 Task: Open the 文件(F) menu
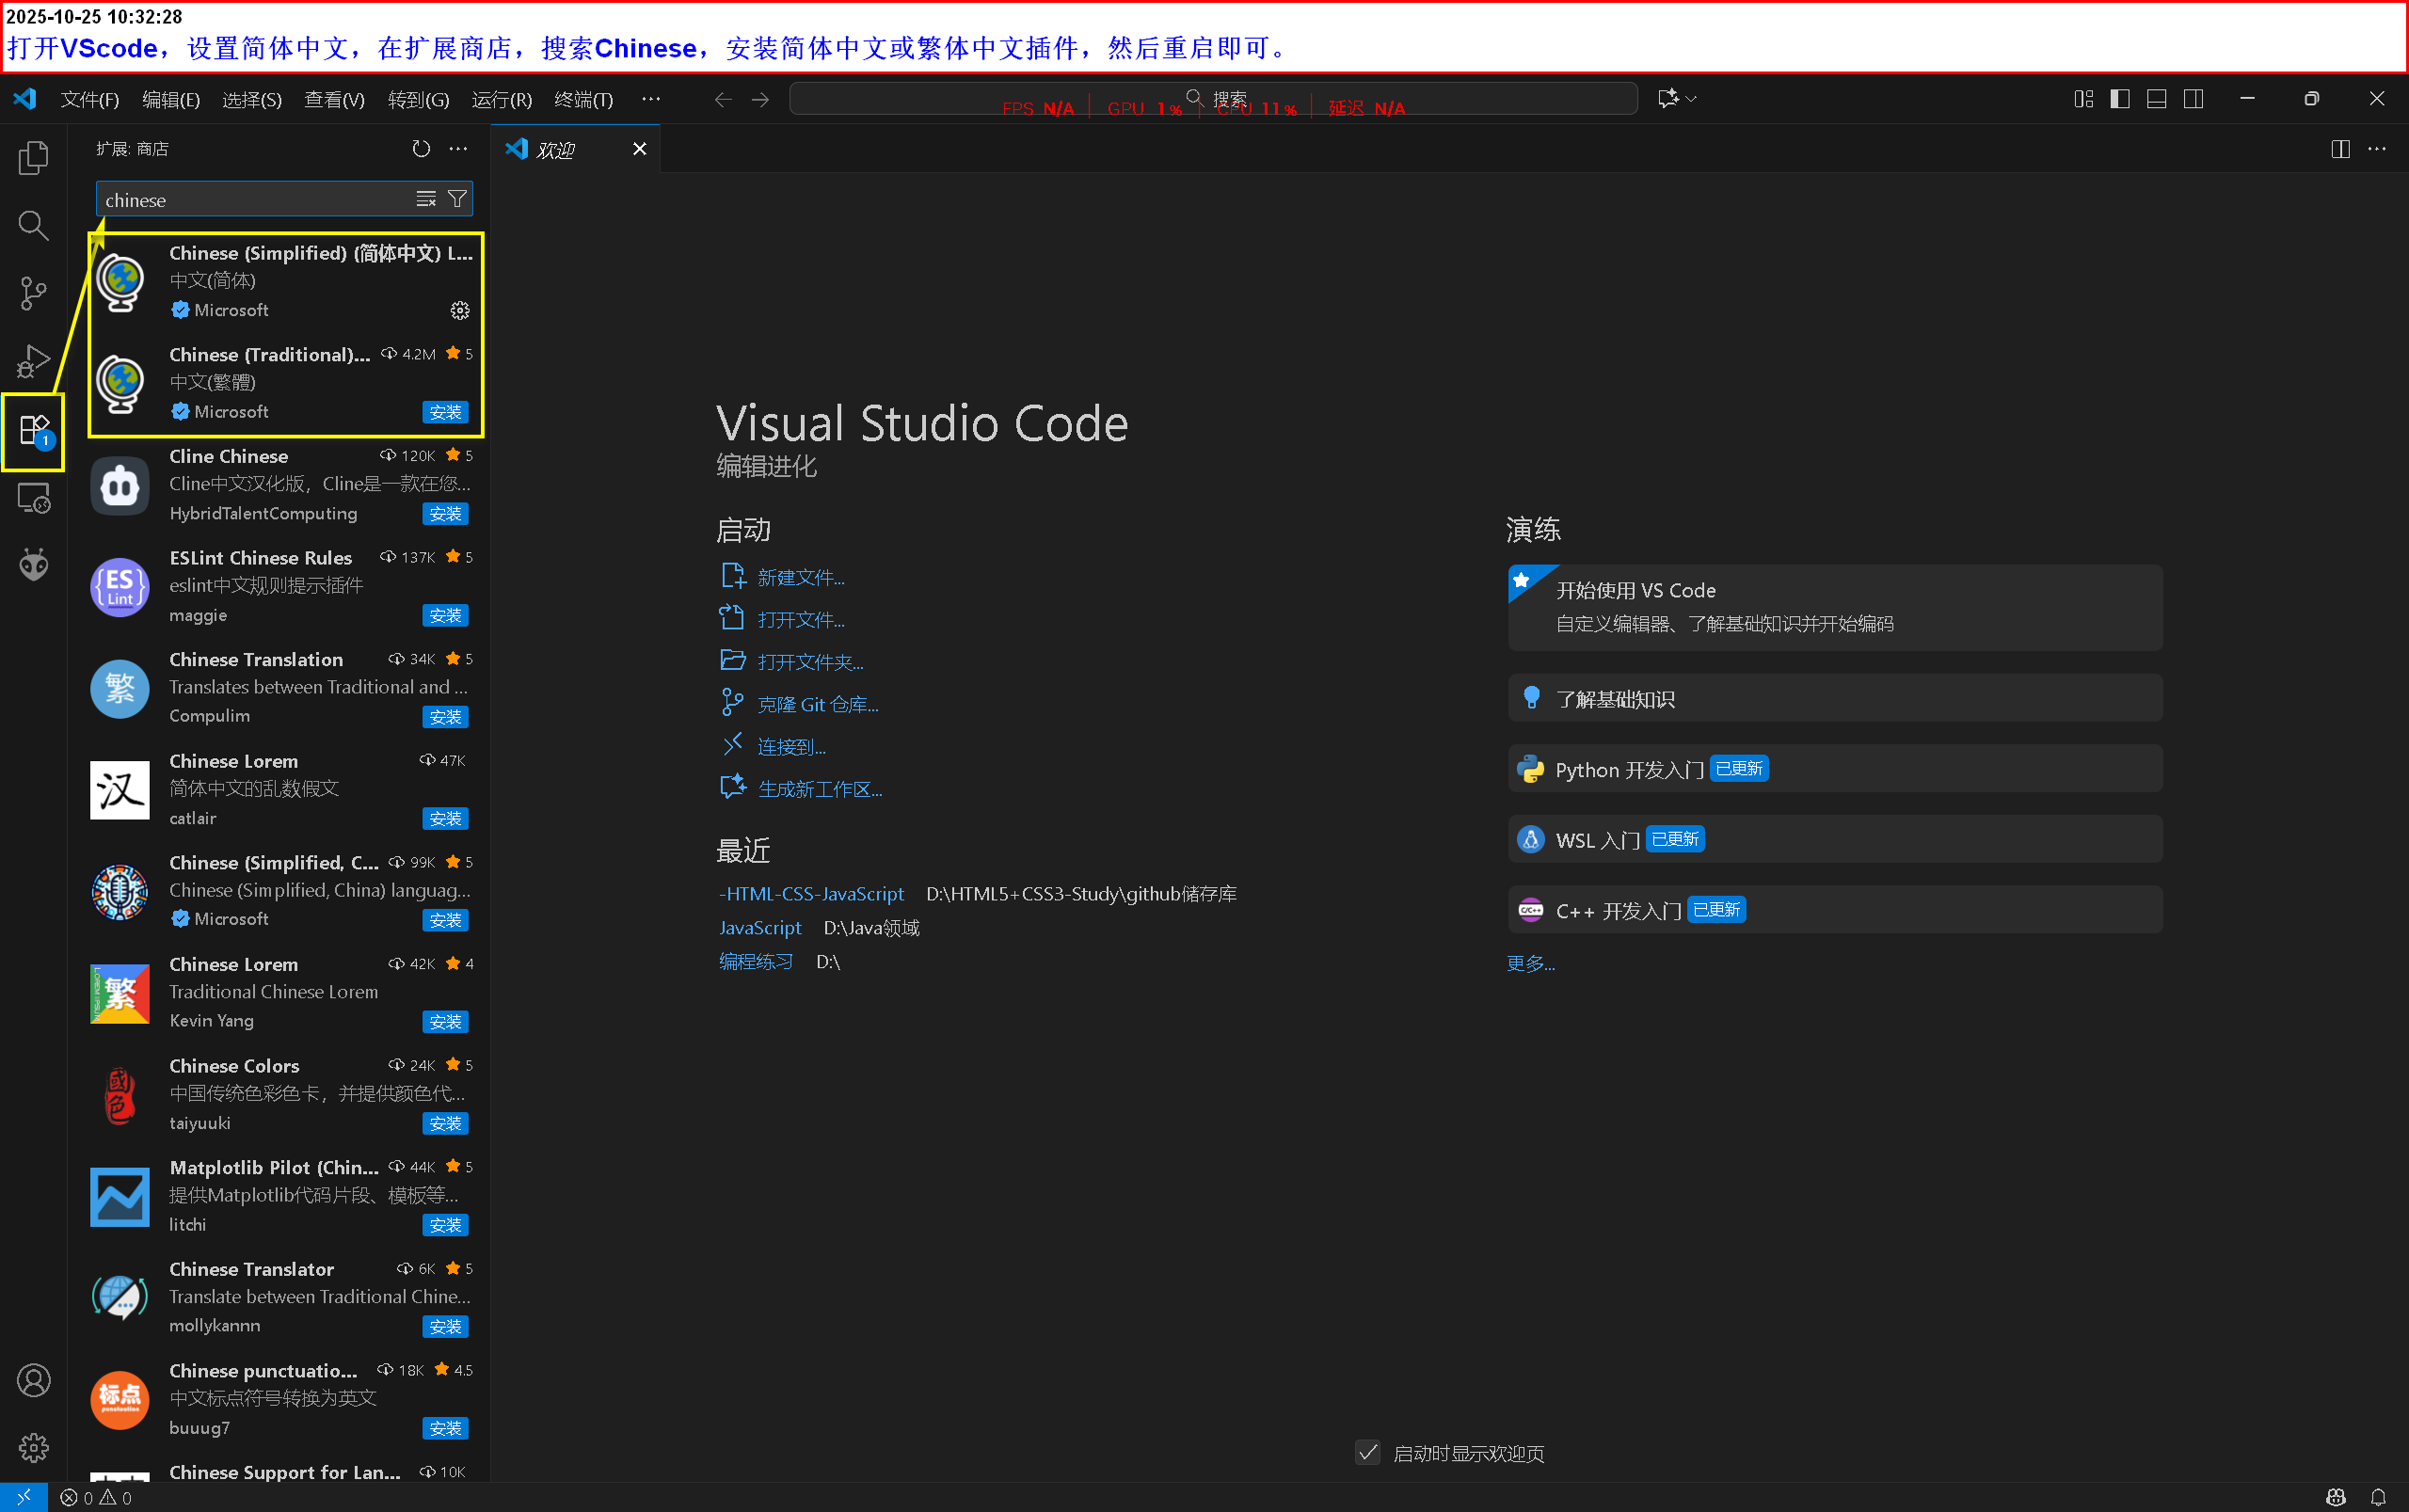[89, 99]
